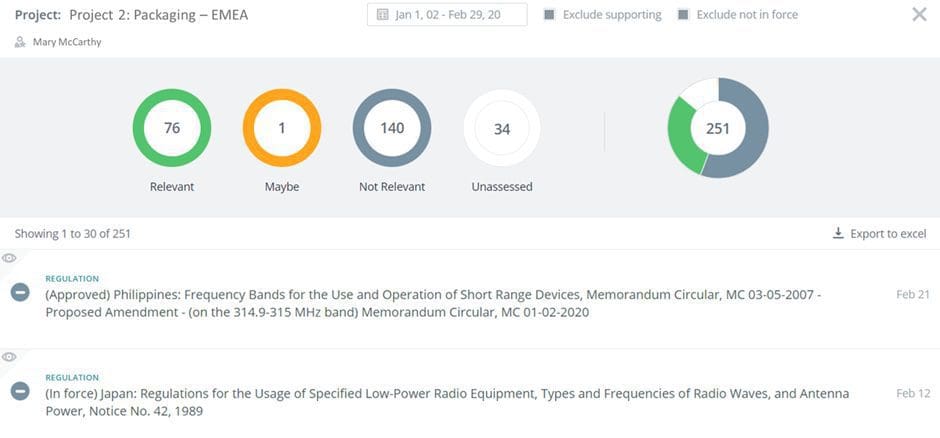Click the 251 total donut chart
940x438 pixels.
(718, 128)
